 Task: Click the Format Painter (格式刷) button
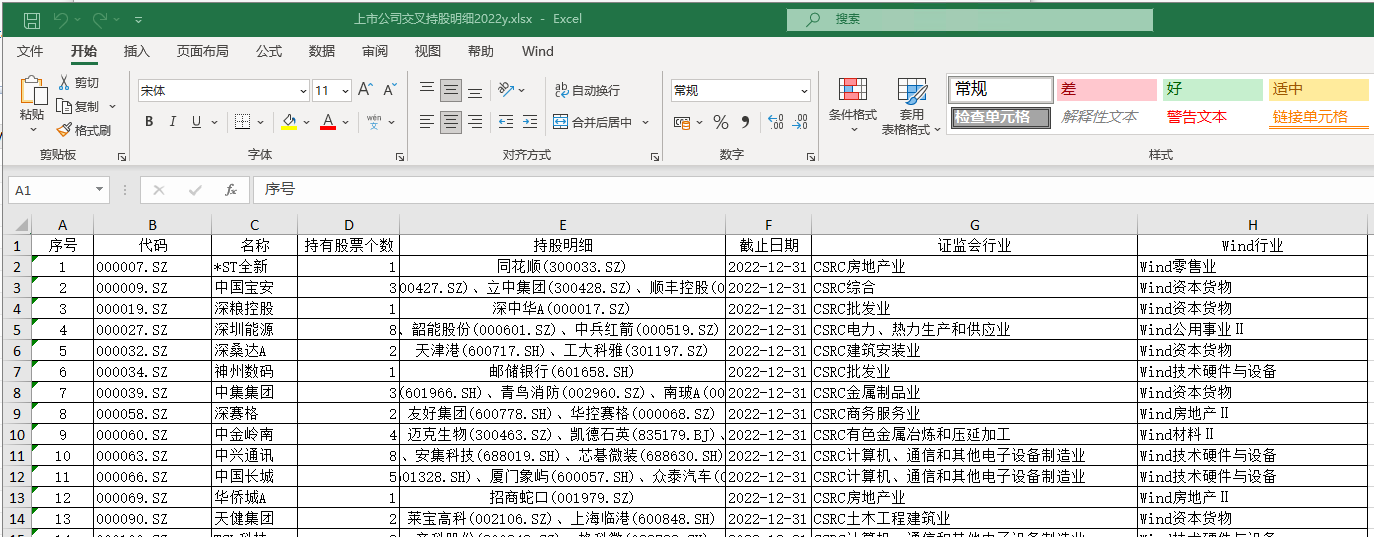point(84,130)
